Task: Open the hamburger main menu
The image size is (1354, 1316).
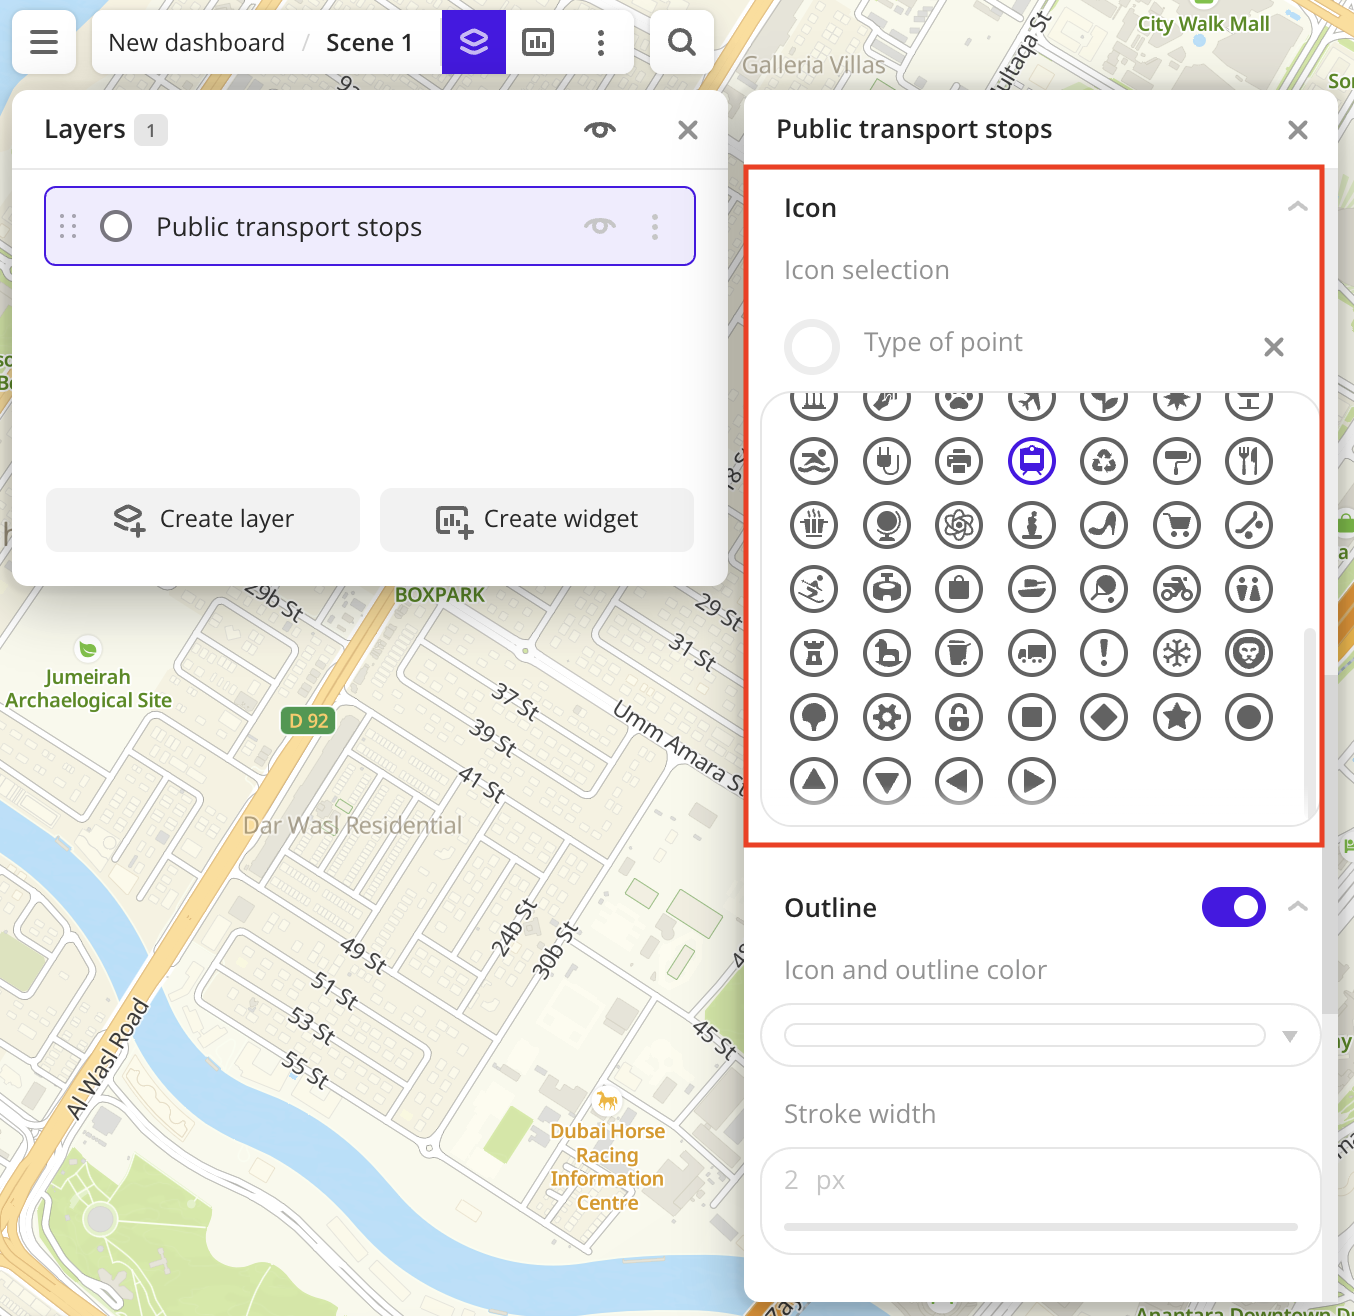Action: [x=44, y=42]
